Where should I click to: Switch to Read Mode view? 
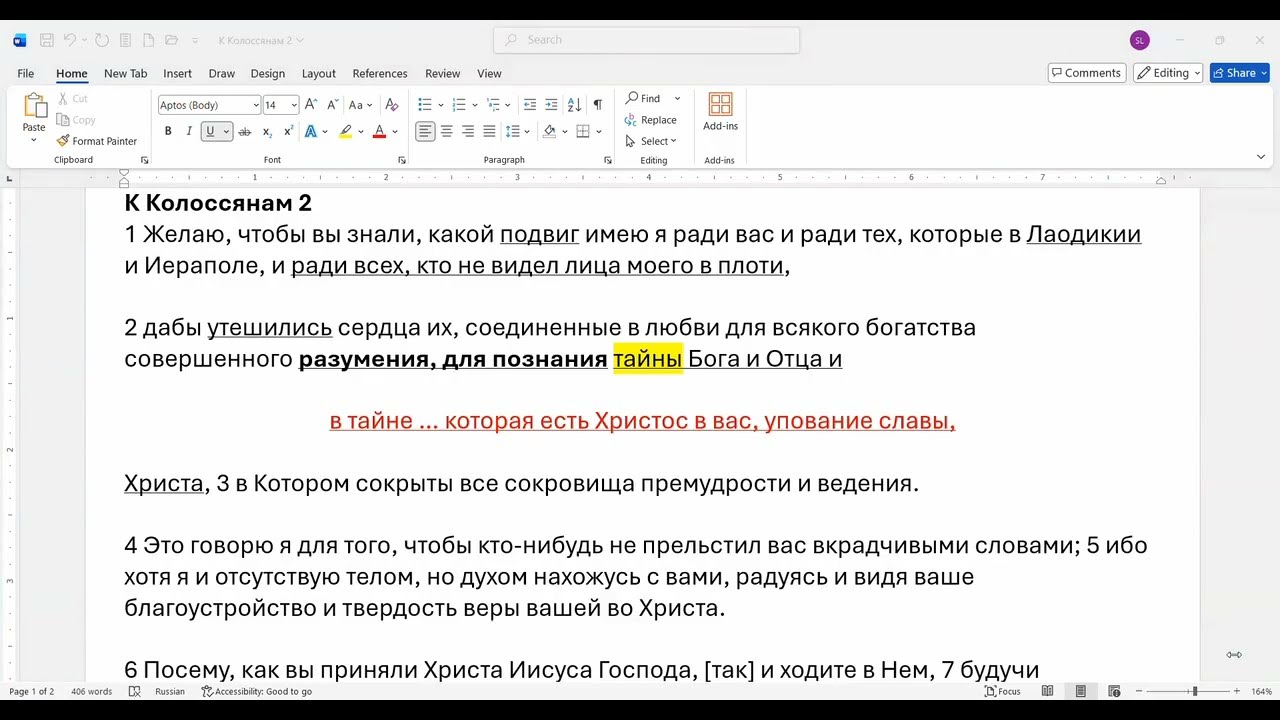(1047, 691)
